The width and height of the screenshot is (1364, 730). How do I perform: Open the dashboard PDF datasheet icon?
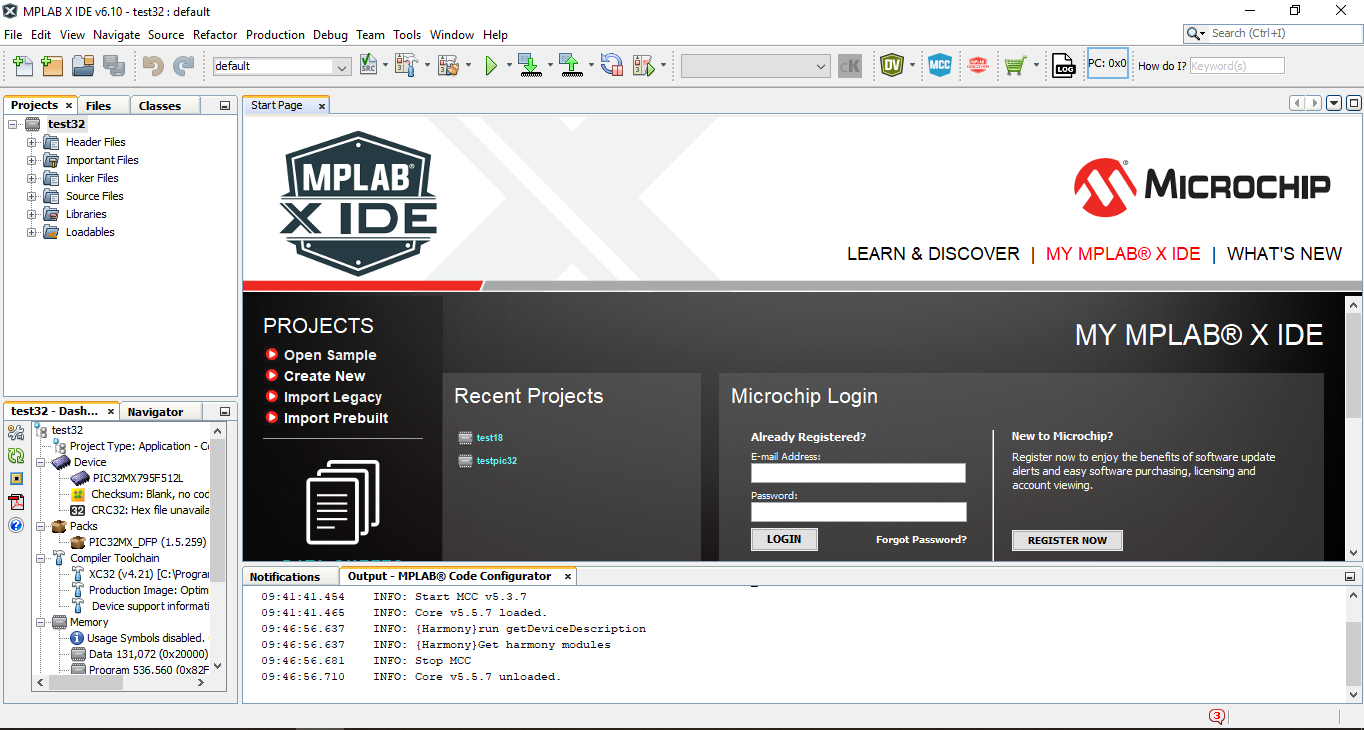[16, 501]
